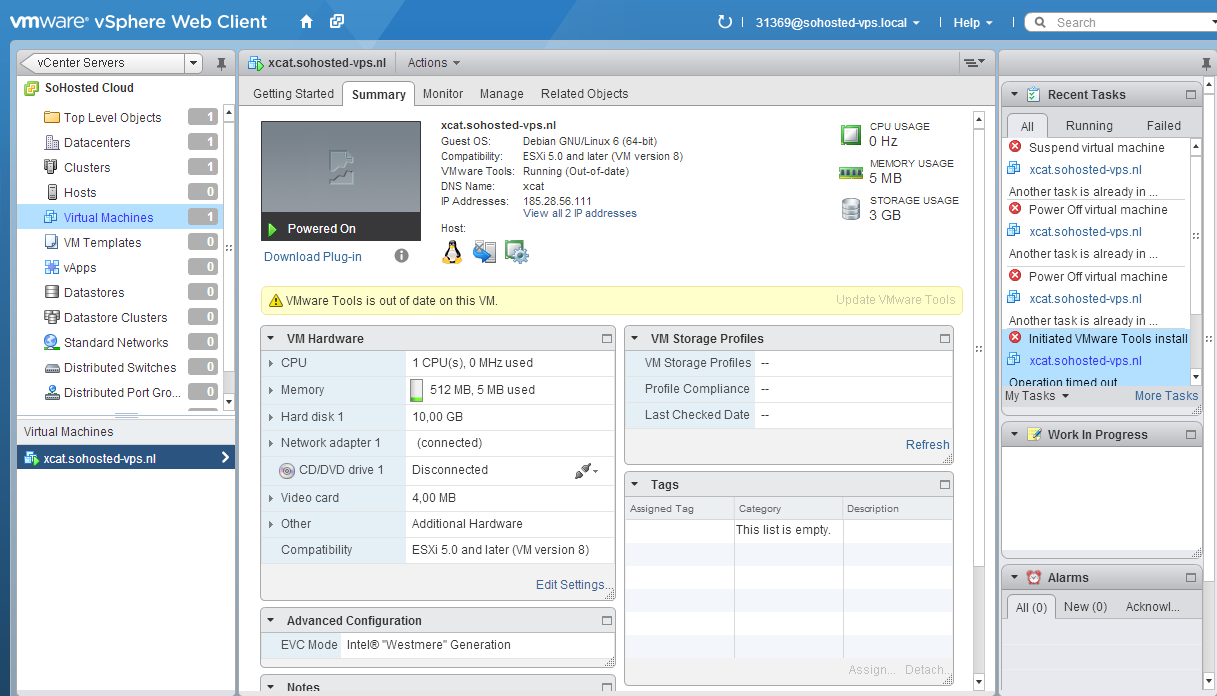
Task: Expand the CPU hardware row
Action: click(271, 363)
